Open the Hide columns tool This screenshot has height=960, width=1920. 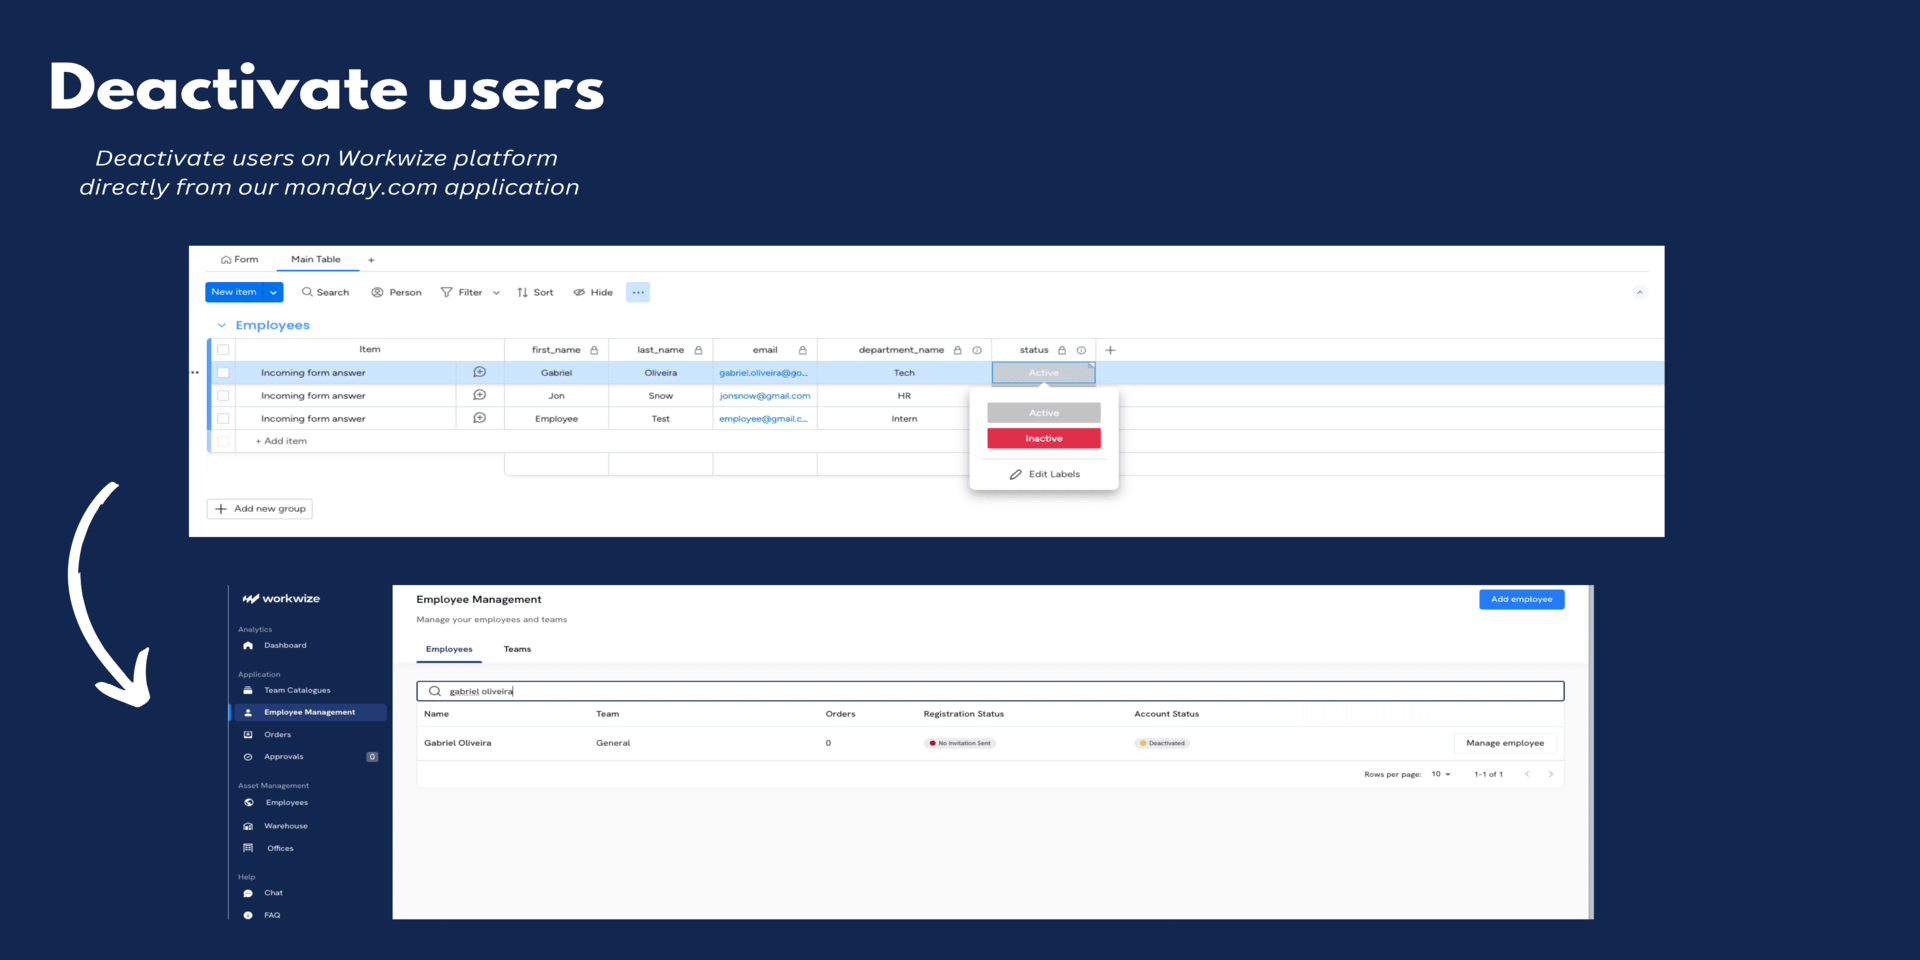[593, 292]
